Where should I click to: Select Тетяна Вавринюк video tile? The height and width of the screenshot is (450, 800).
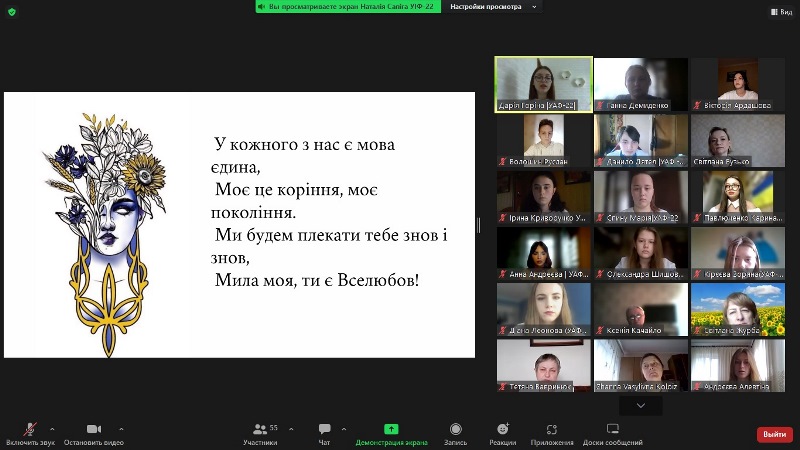click(544, 365)
